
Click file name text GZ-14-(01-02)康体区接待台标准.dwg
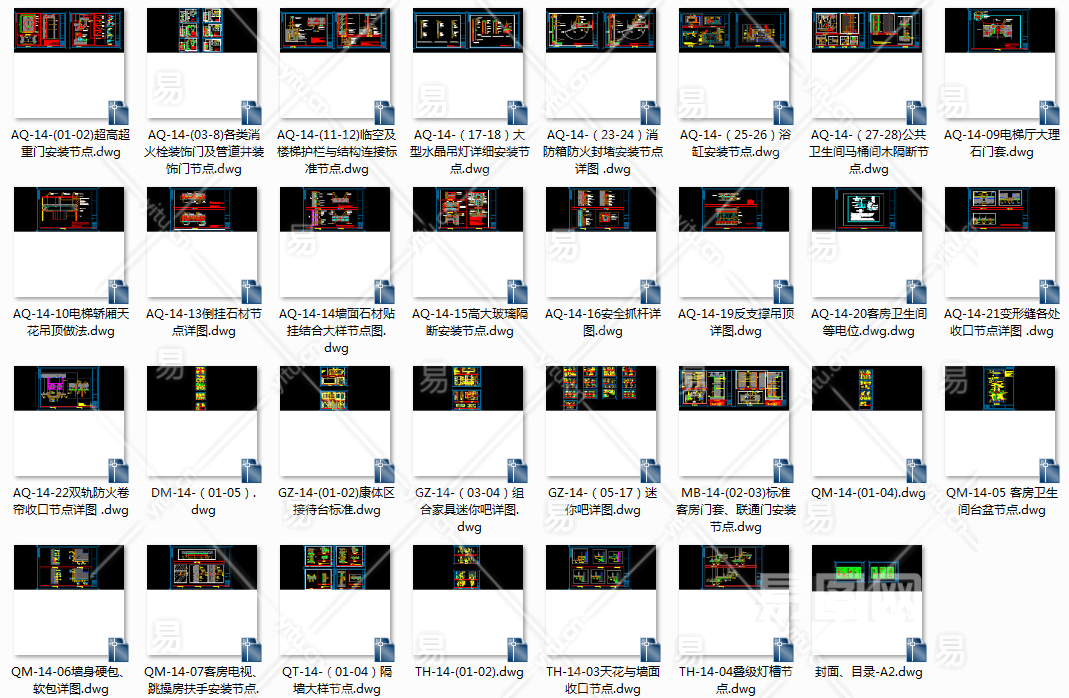[x=337, y=501]
